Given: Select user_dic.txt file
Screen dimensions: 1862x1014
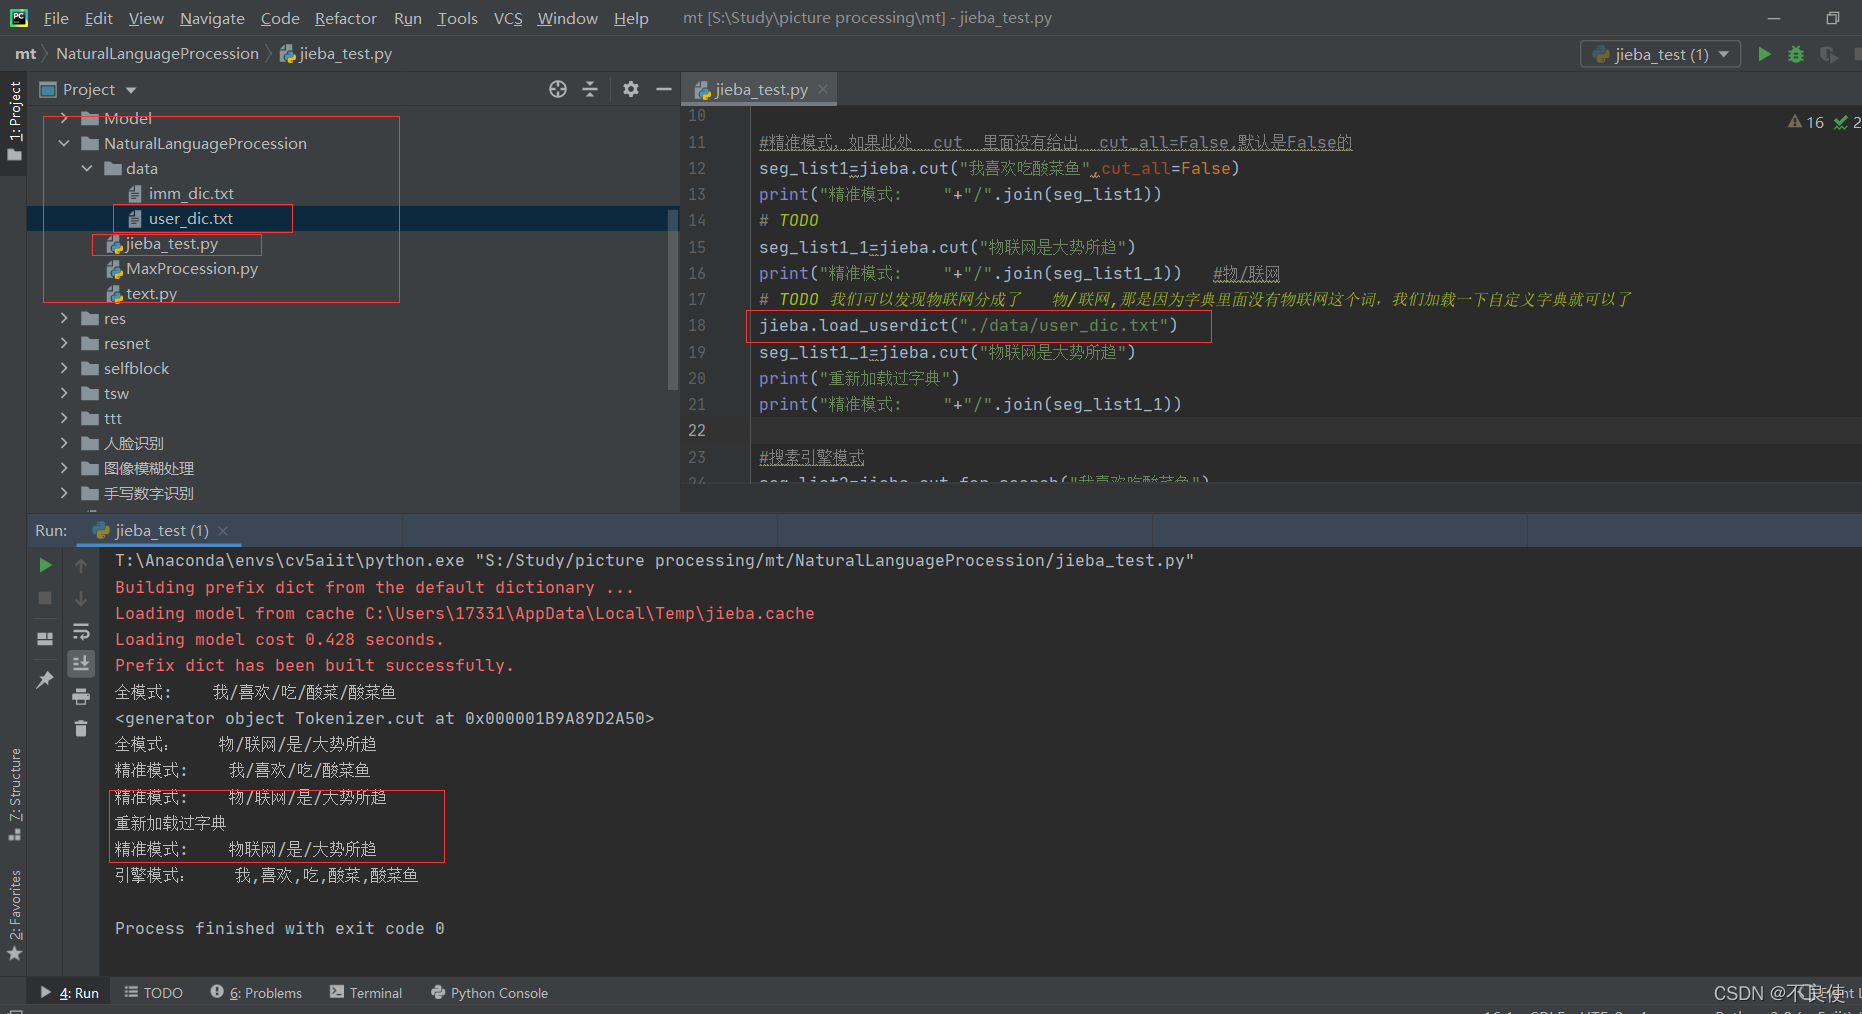Looking at the screenshot, I should [x=190, y=218].
